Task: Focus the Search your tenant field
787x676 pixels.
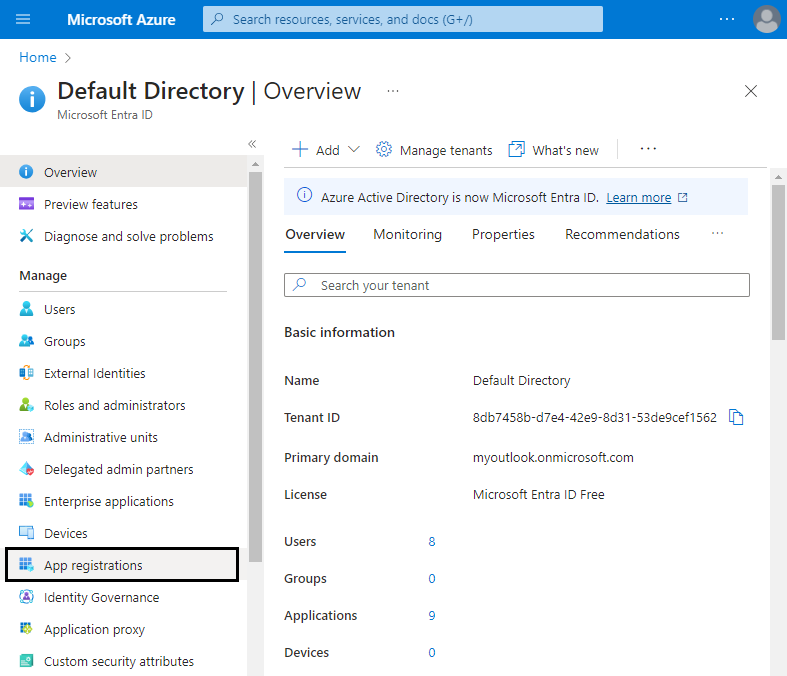Action: 516,285
